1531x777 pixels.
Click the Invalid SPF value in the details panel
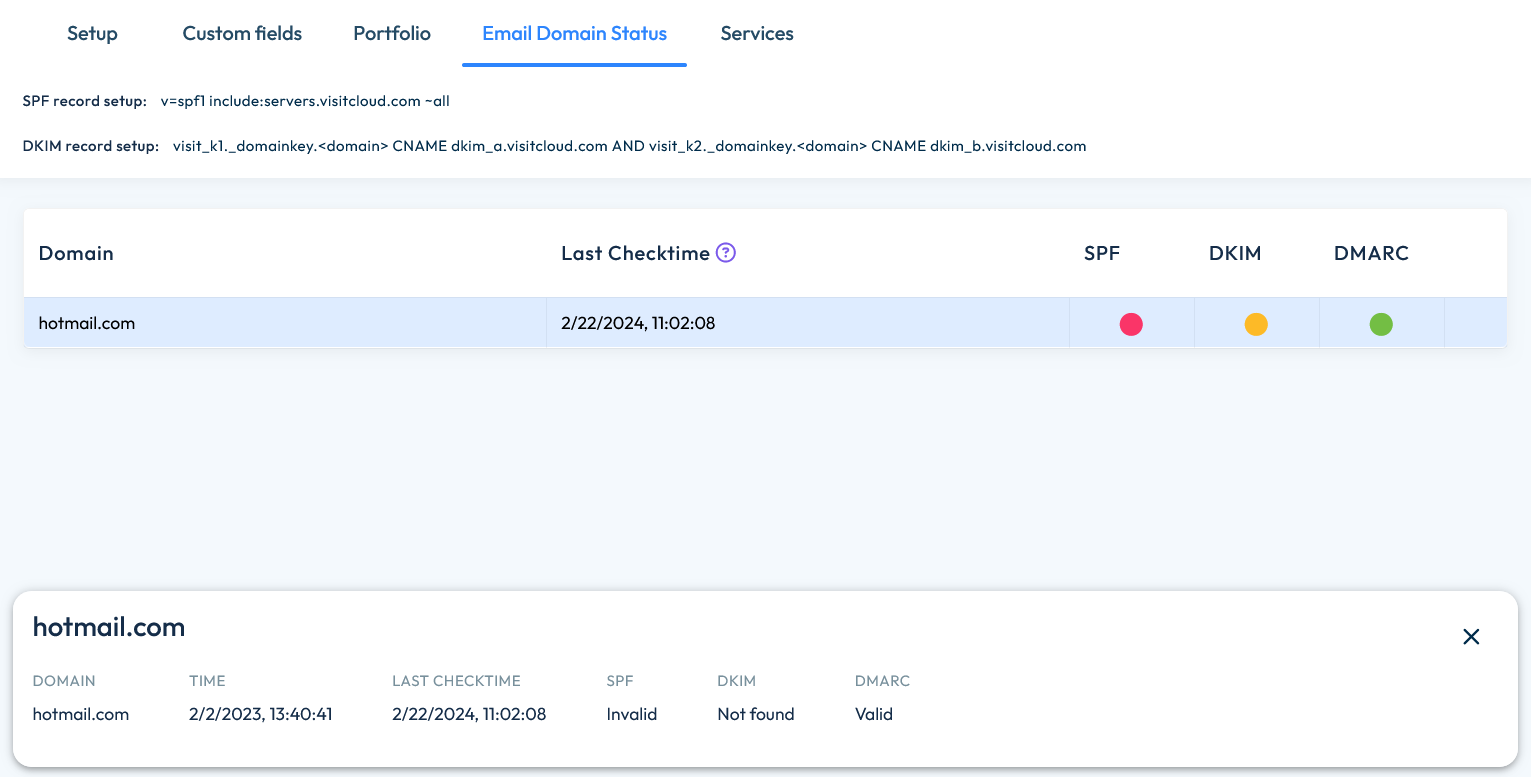631,714
